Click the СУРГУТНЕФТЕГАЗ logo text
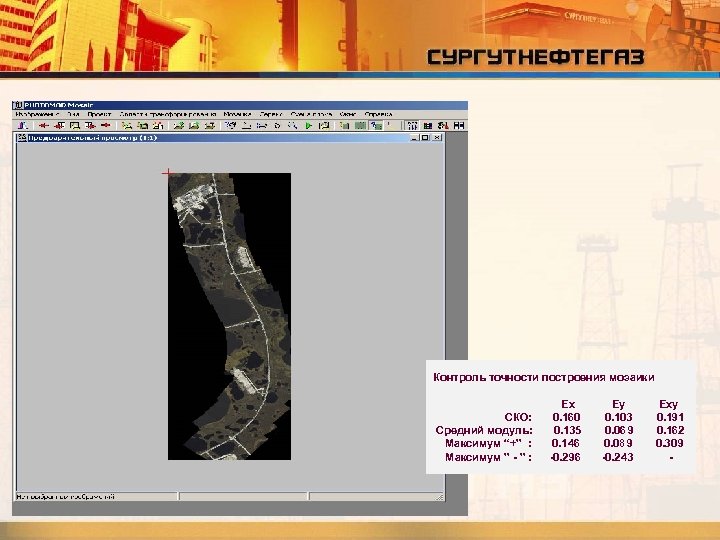The width and height of the screenshot is (720, 540). (x=536, y=57)
